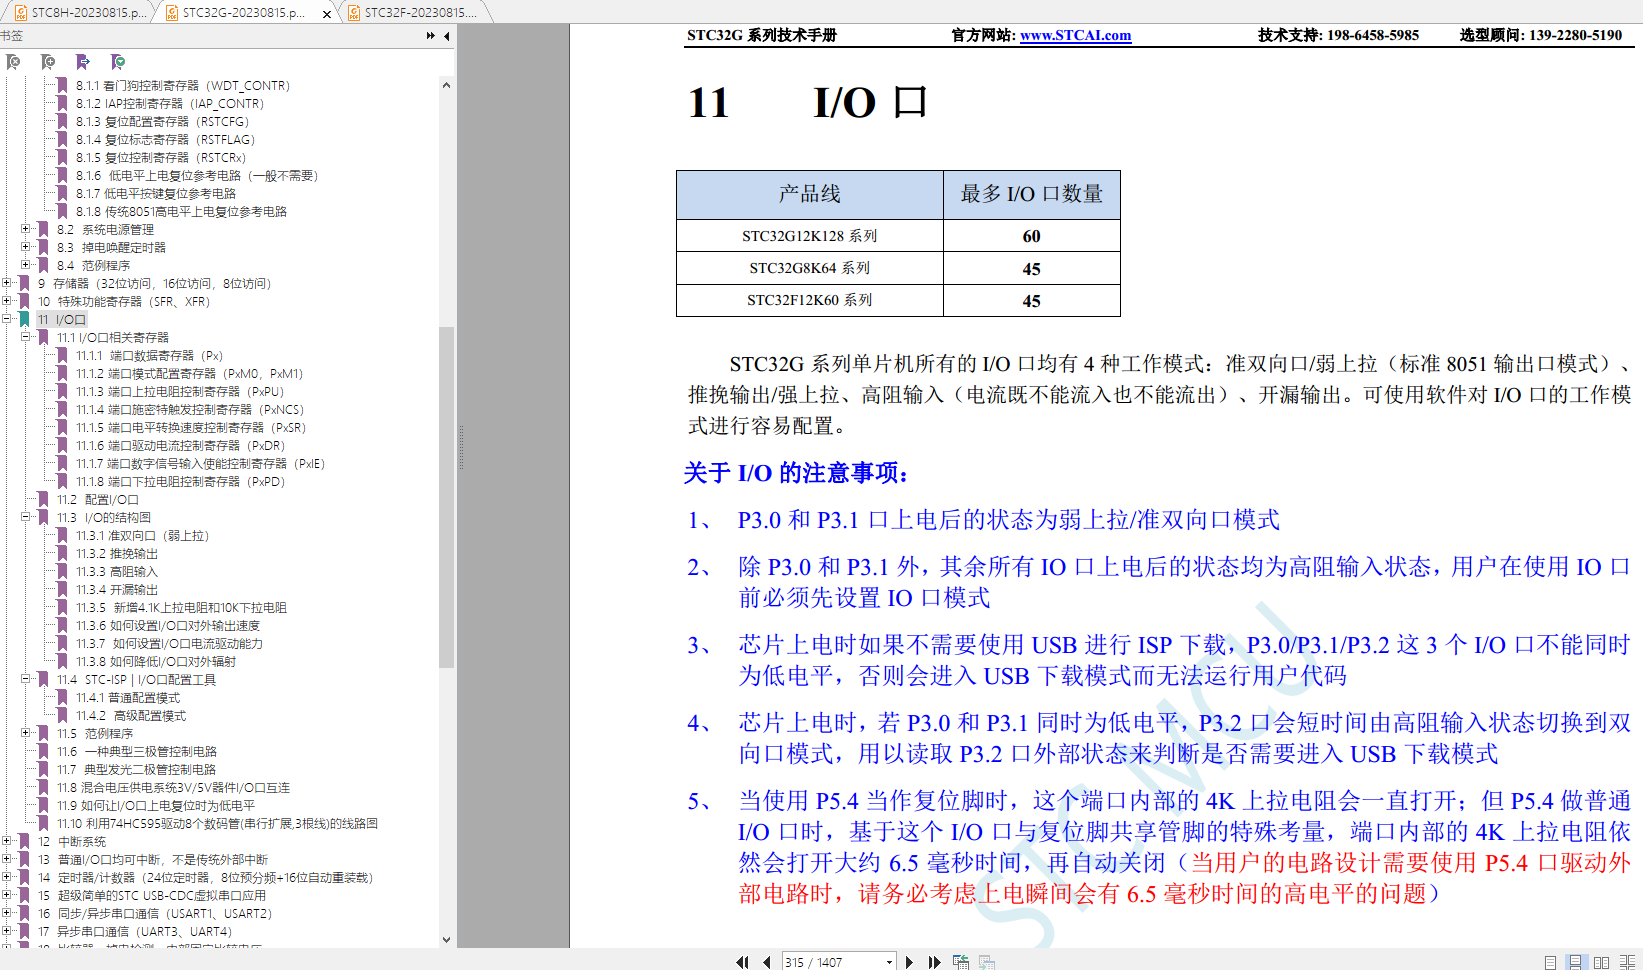Collapse the bookmarks panel with the left arrow

447,36
